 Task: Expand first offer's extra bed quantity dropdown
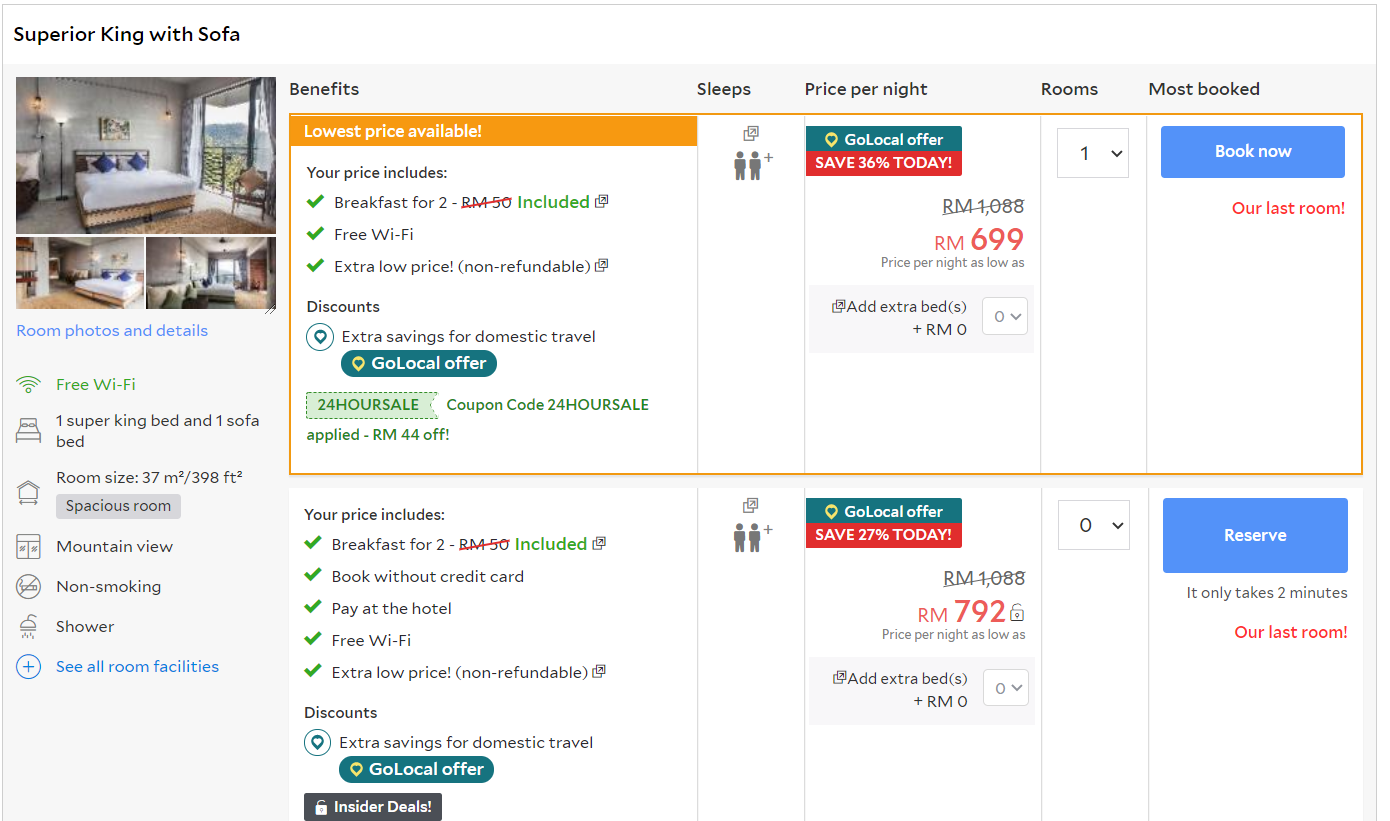click(1005, 317)
